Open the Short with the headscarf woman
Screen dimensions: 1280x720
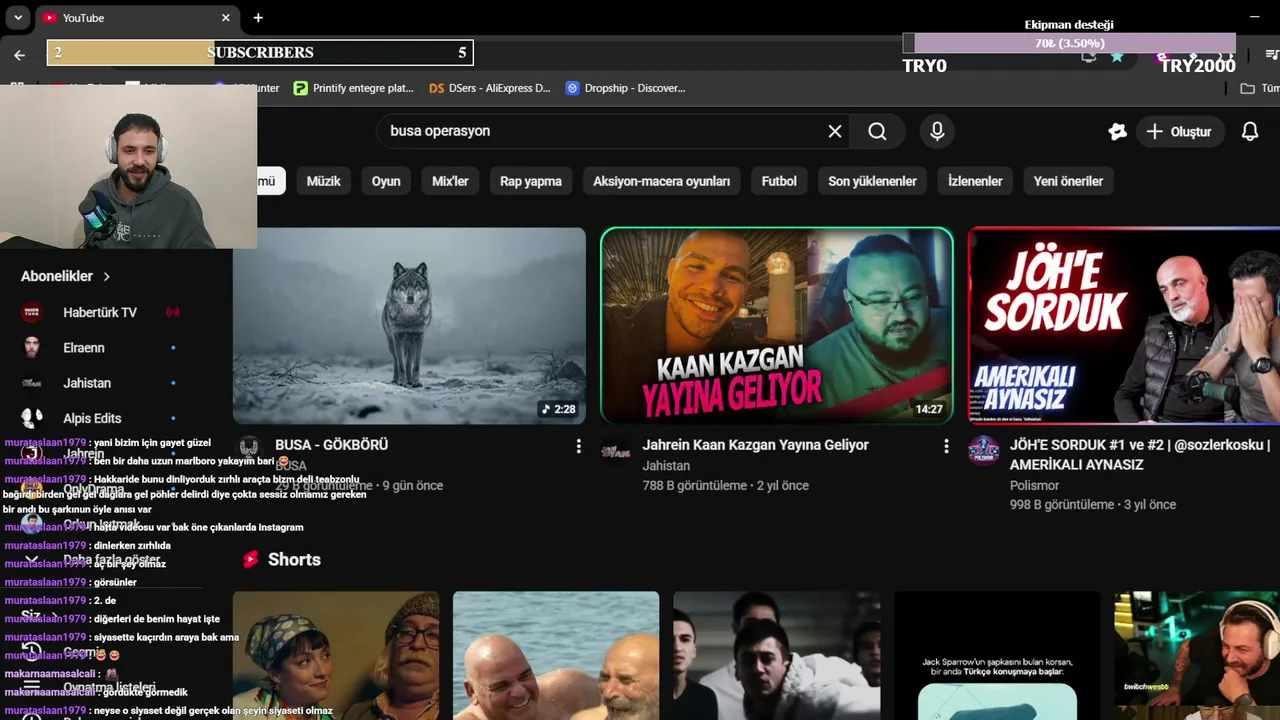click(336, 656)
